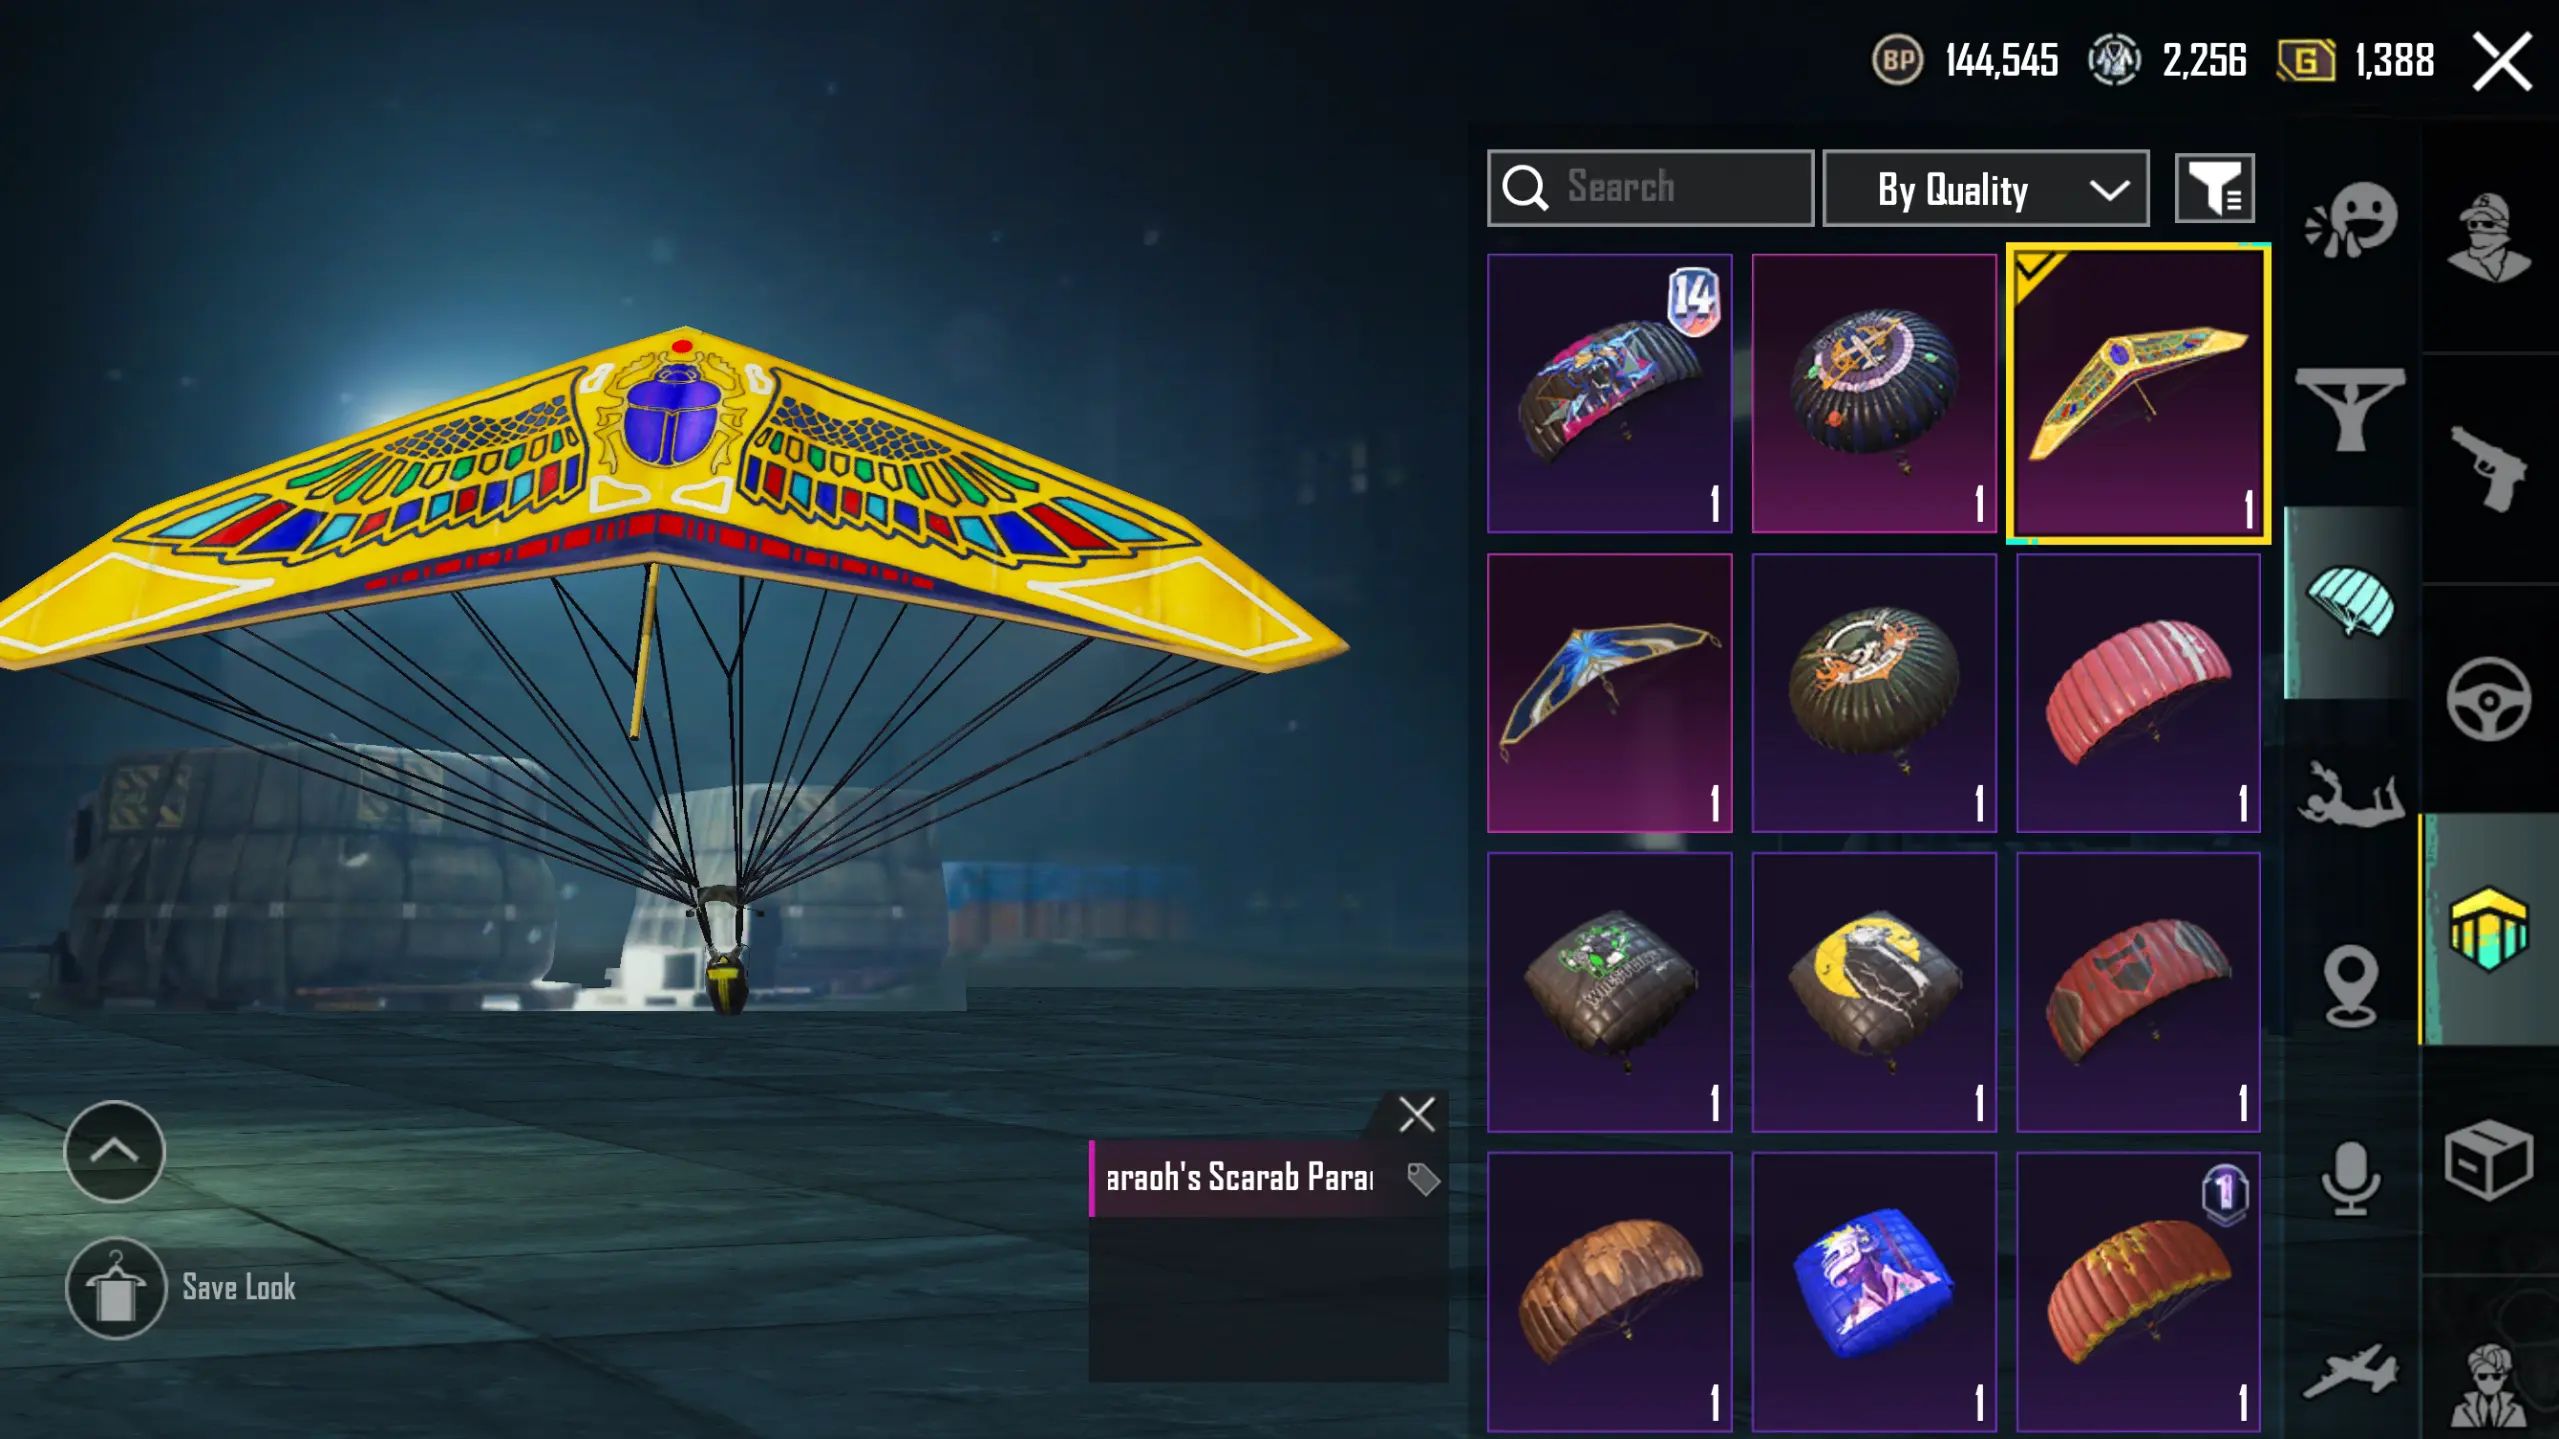The height and width of the screenshot is (1439, 2559).
Task: Select the parachute category icon
Action: 2351,601
